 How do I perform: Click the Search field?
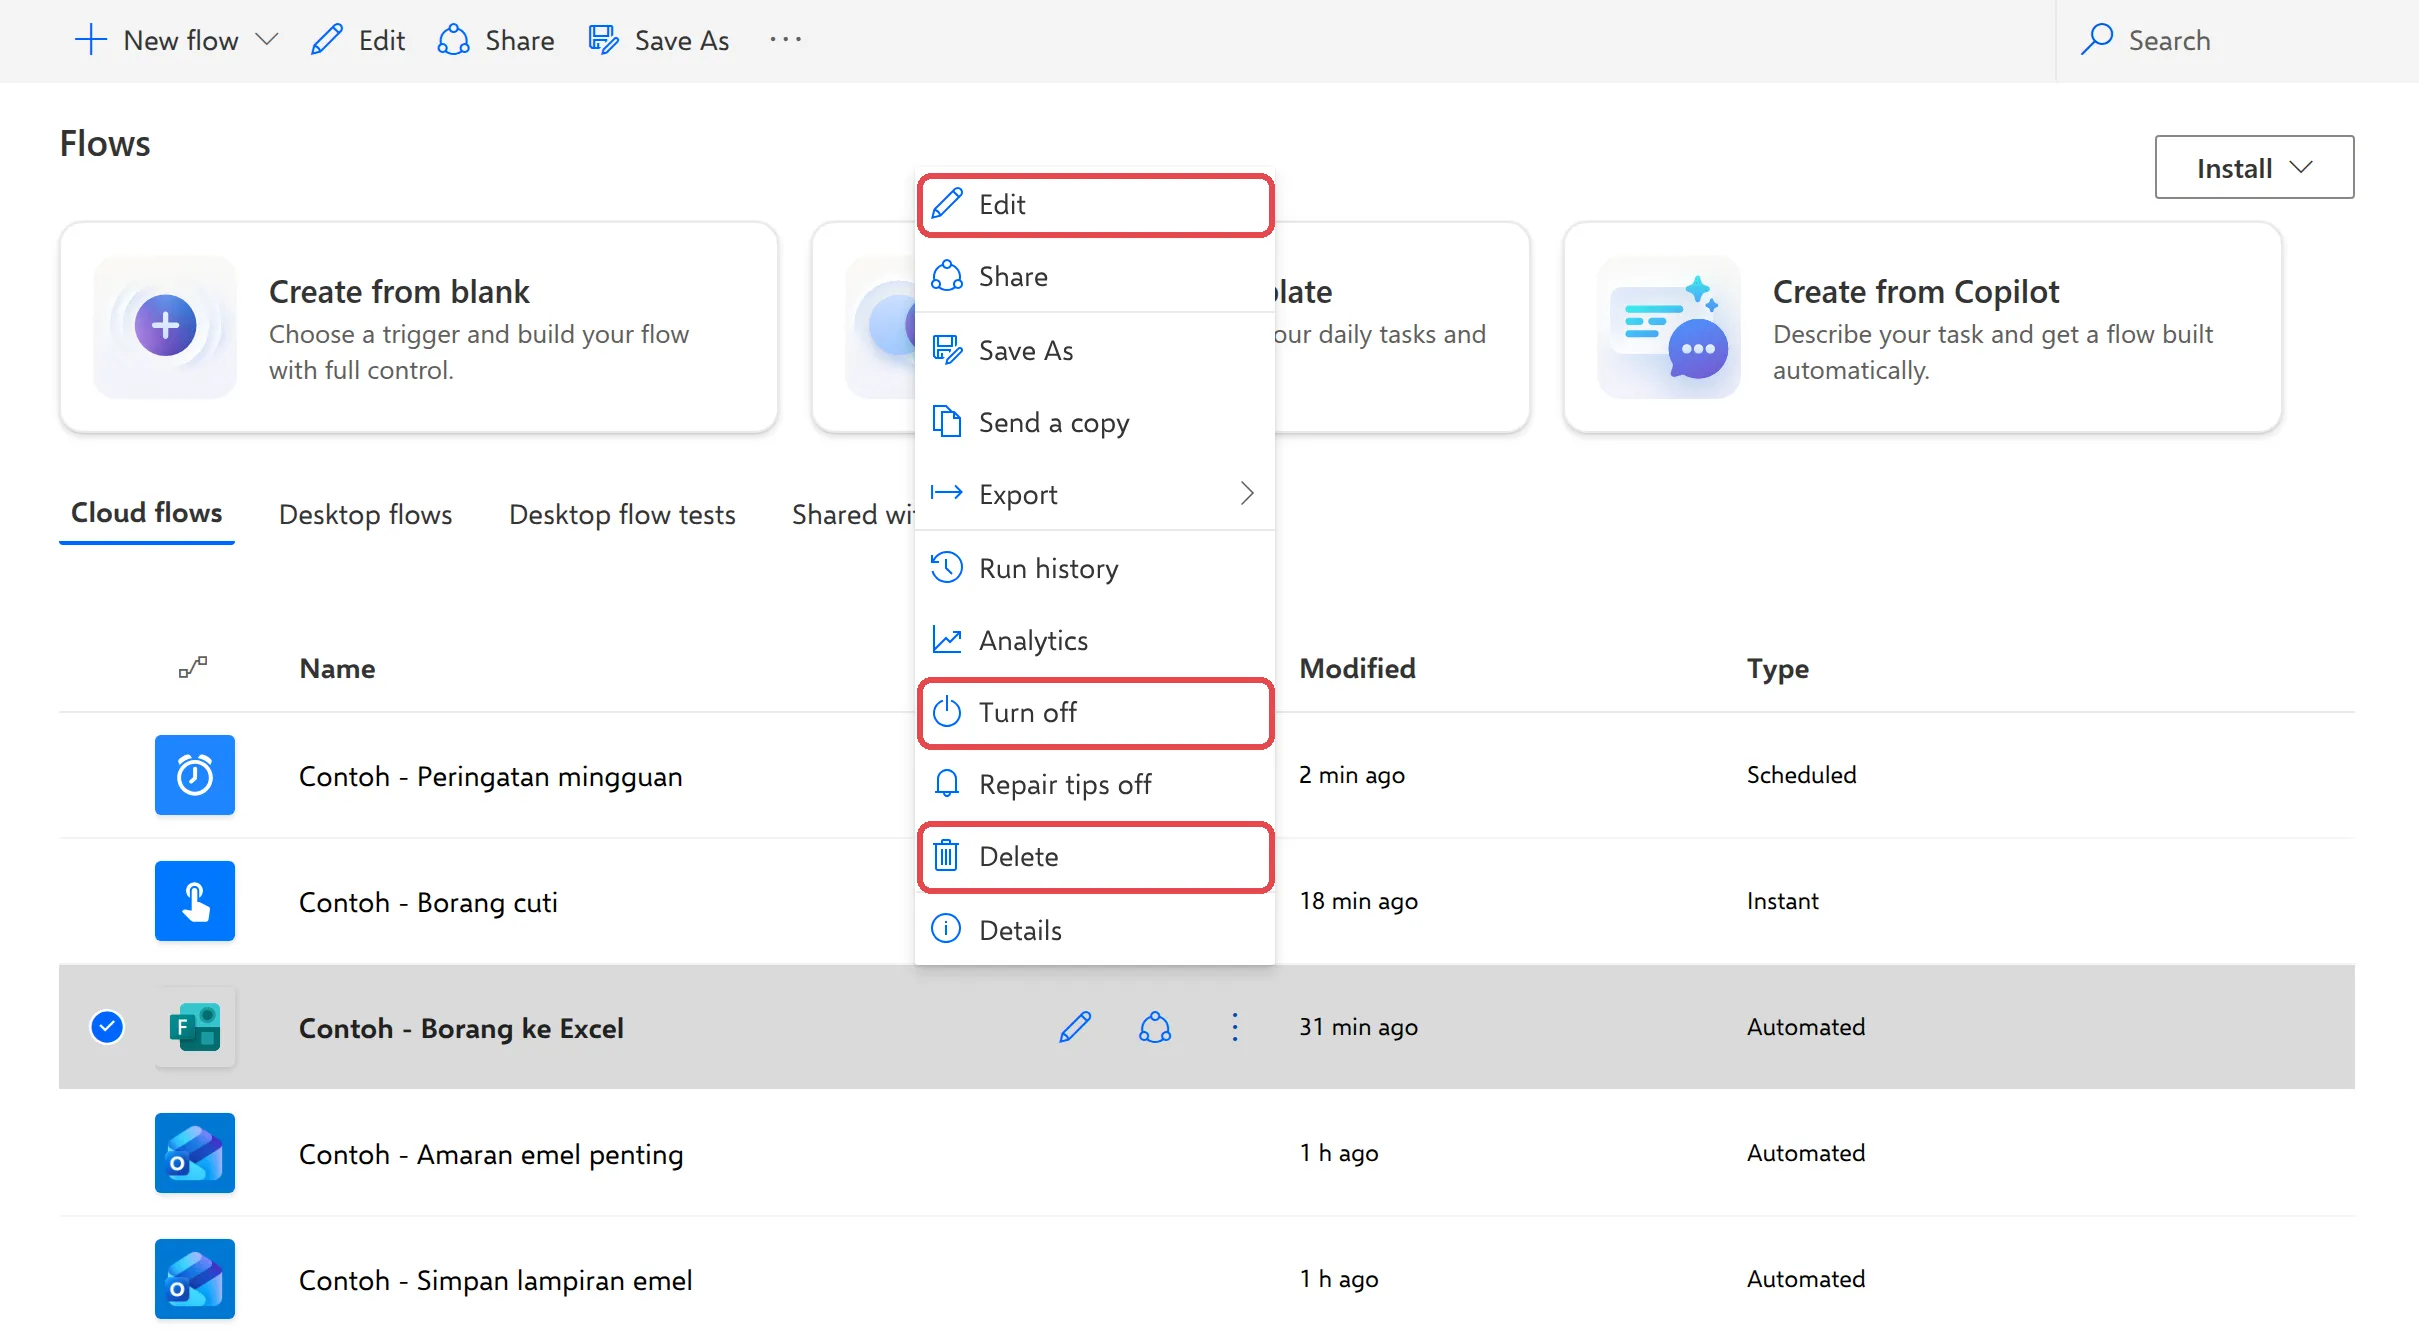coord(2237,40)
